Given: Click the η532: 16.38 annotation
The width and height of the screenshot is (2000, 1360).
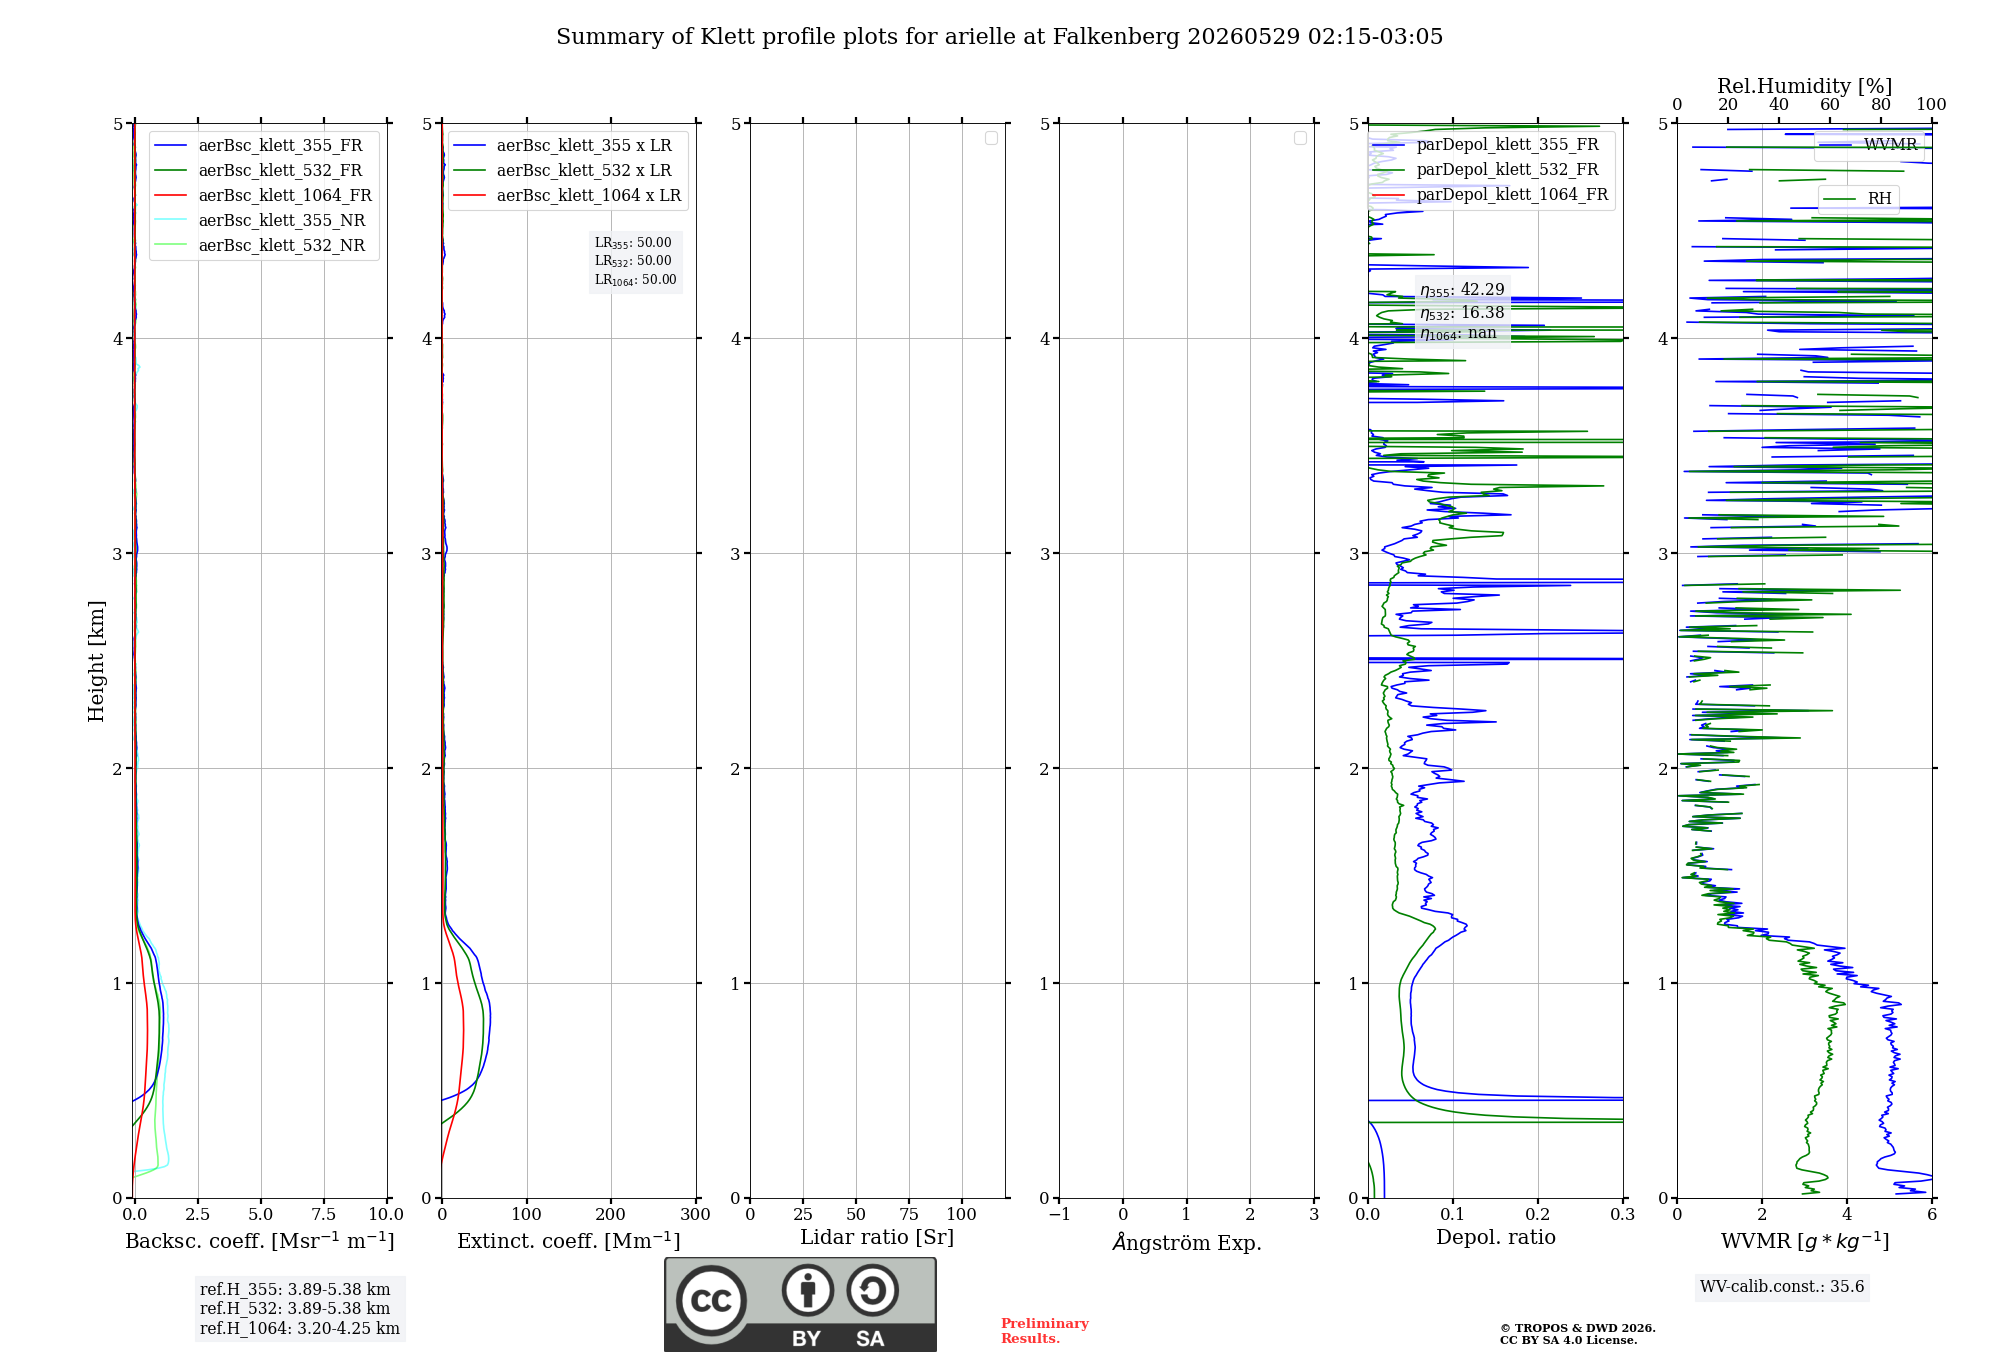Looking at the screenshot, I should (x=1462, y=313).
